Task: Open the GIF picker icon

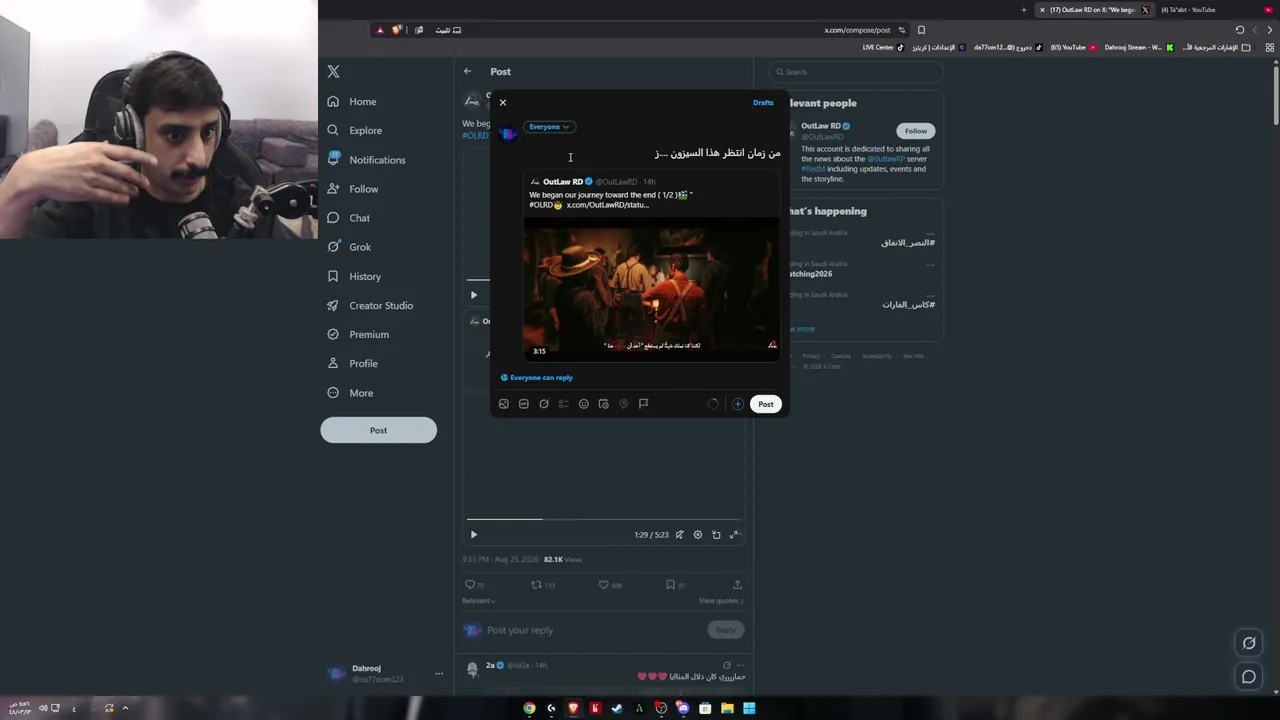Action: 524,404
